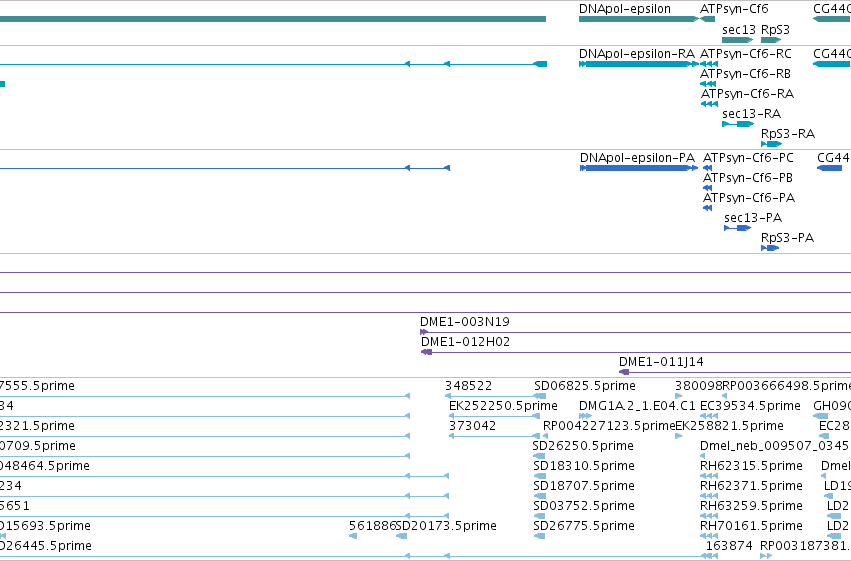Screen dimensions: 851x561
Task: Click the RpS3 gene label
Action: [x=775, y=30]
